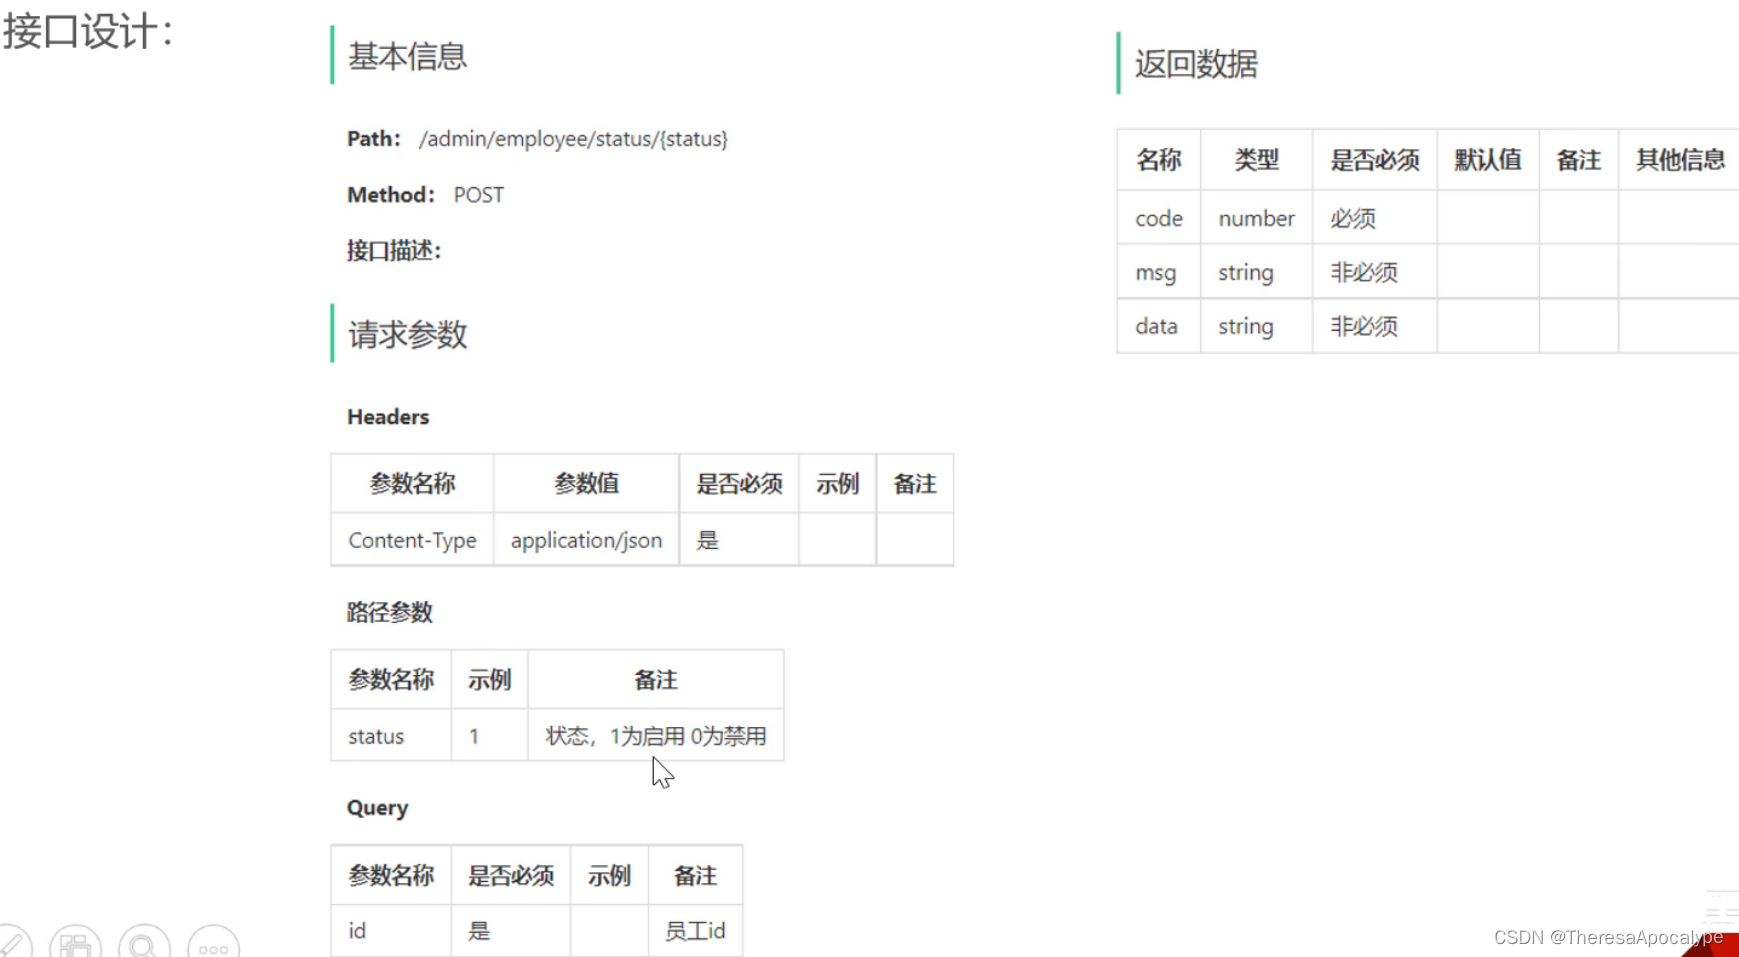Screen dimensions: 1739x957
Task: Click the 'Path:' label
Action: [373, 139]
